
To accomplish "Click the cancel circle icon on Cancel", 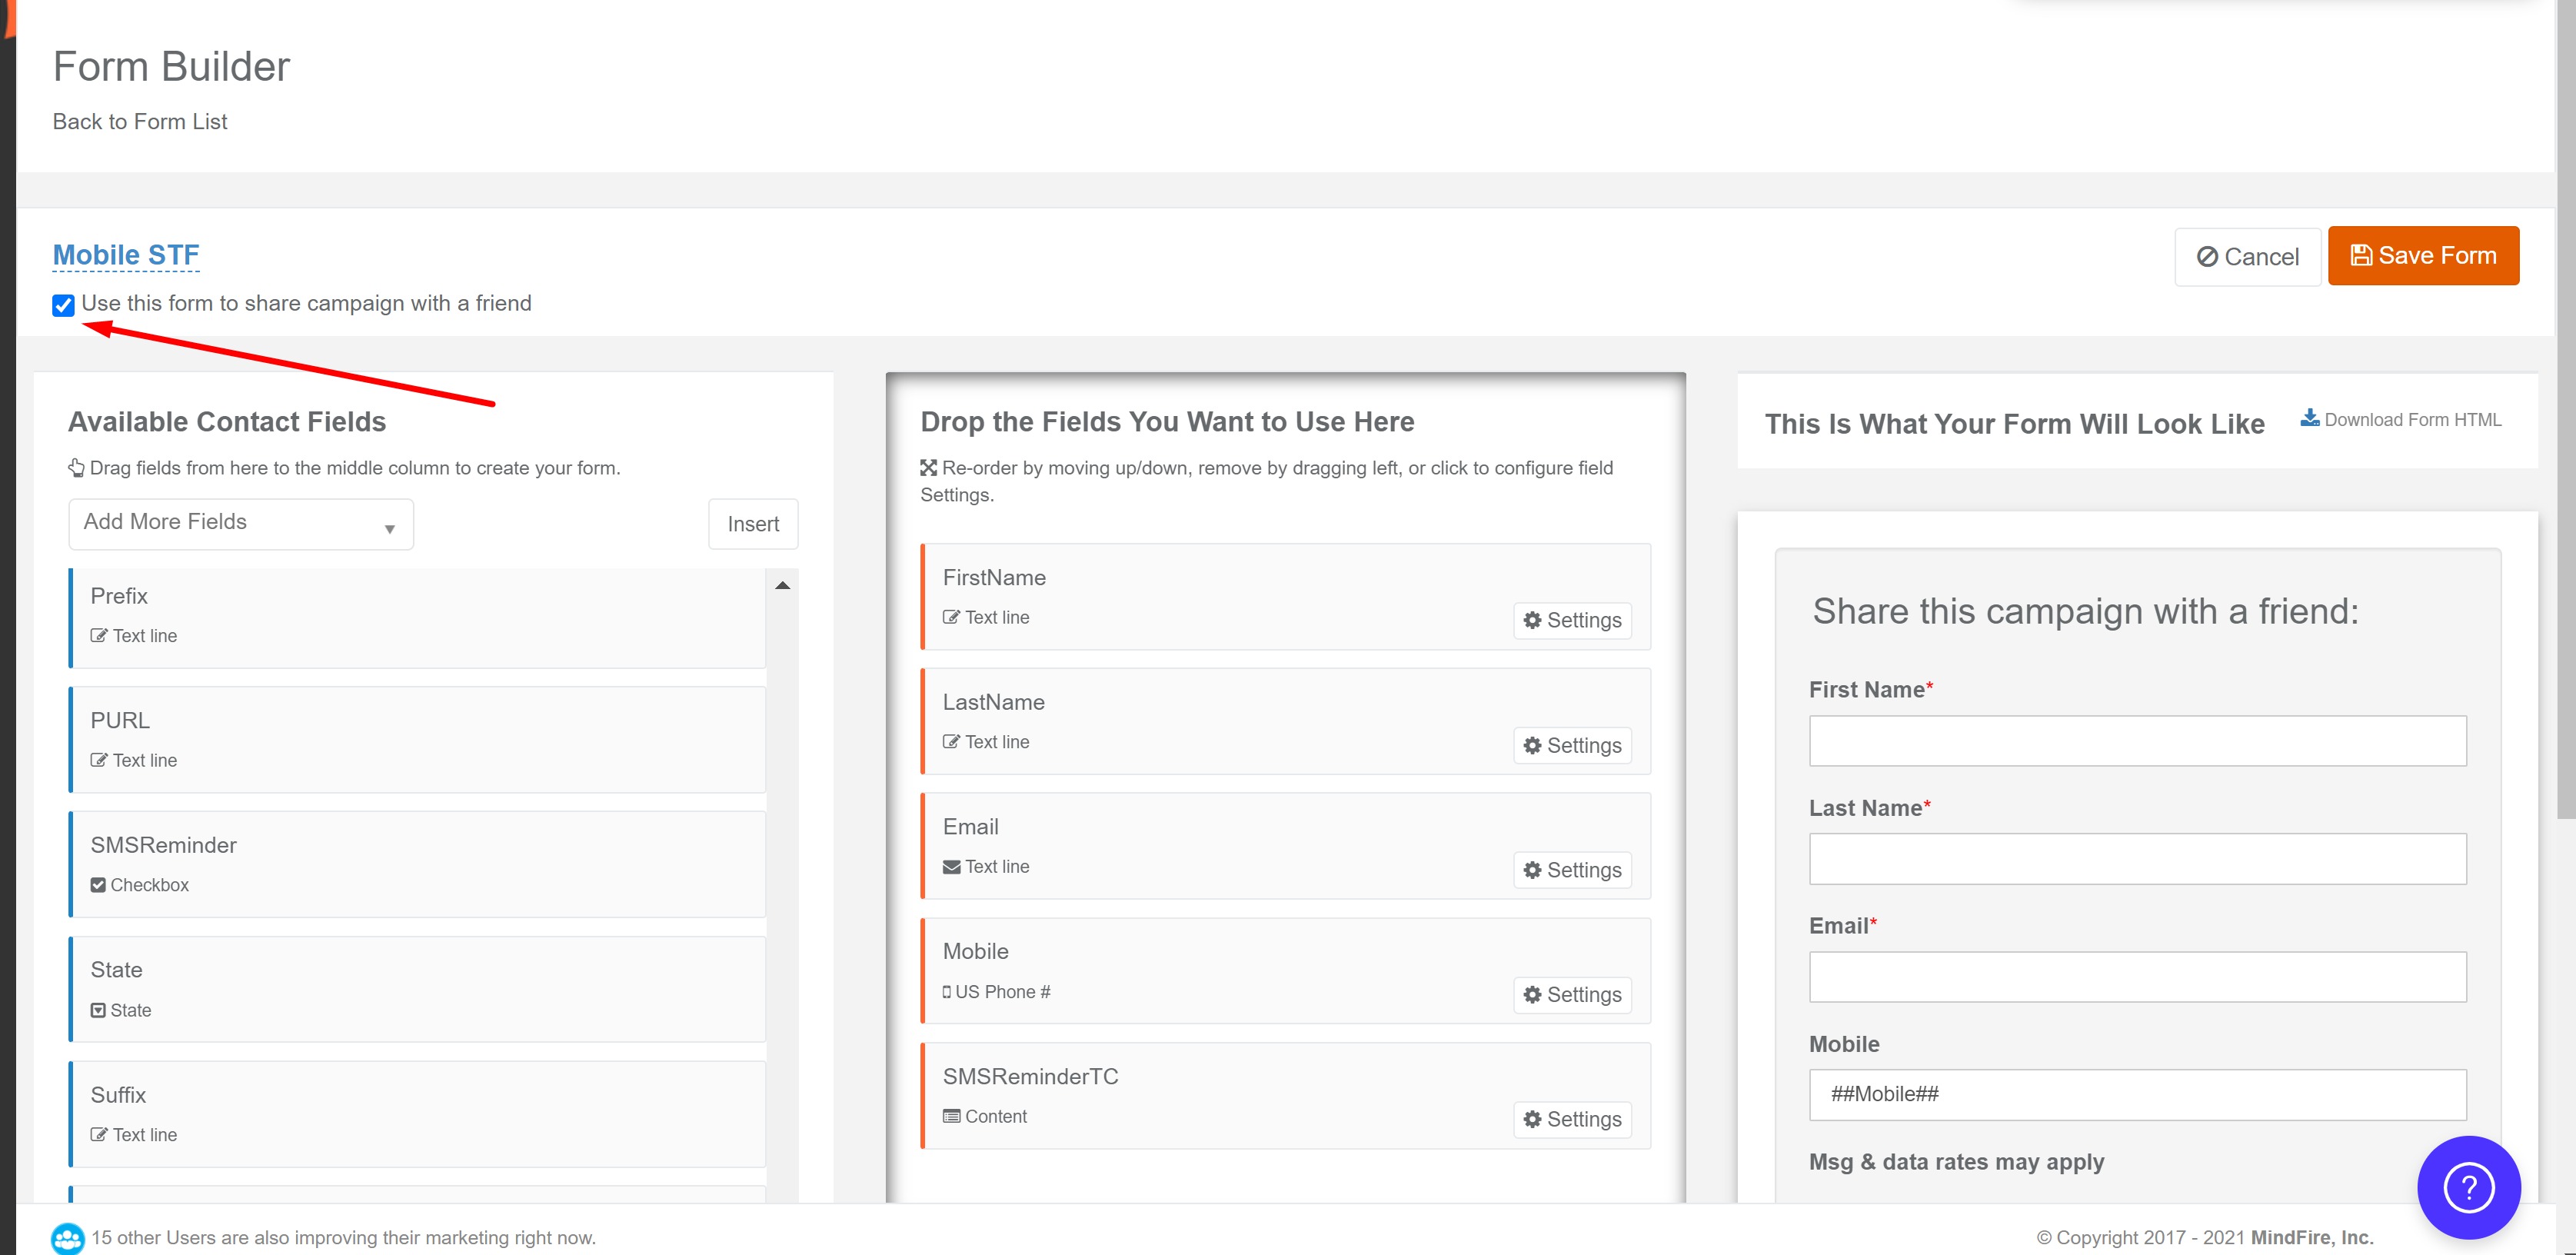I will [2207, 257].
